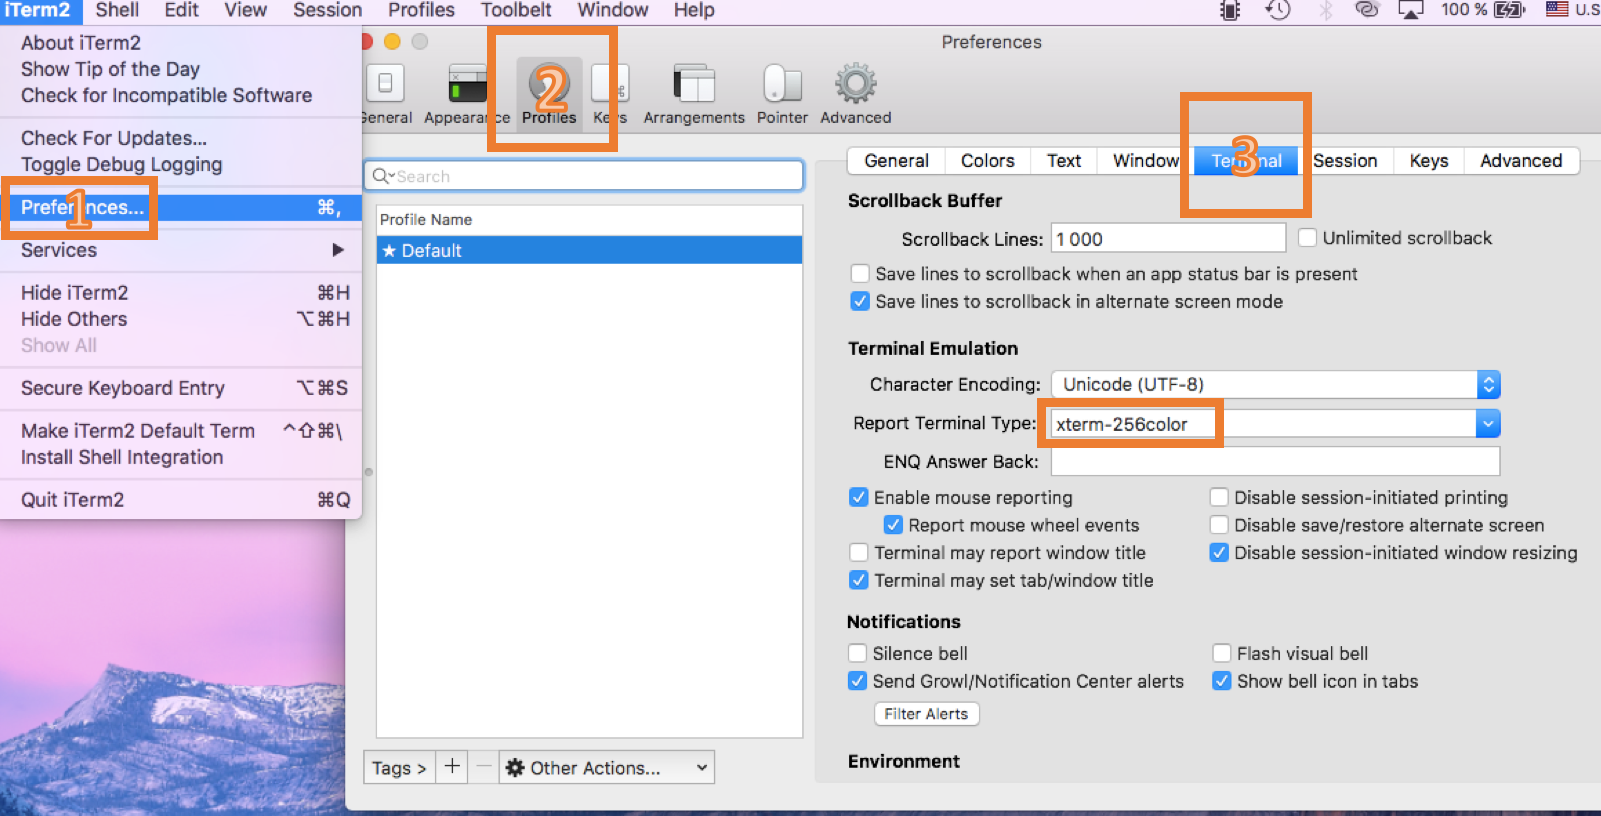
Task: Click the Creative Cloud menu bar icon
Action: point(1367,10)
